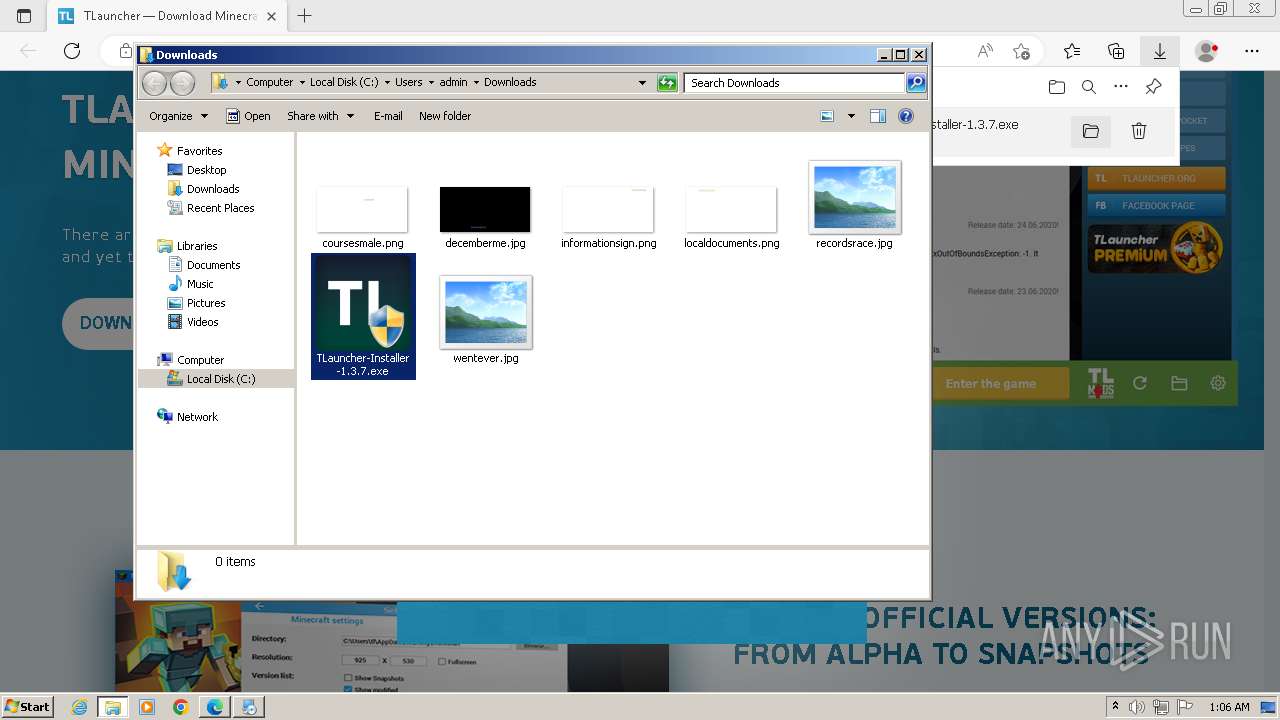Select the informationsign.png file

(x=608, y=217)
